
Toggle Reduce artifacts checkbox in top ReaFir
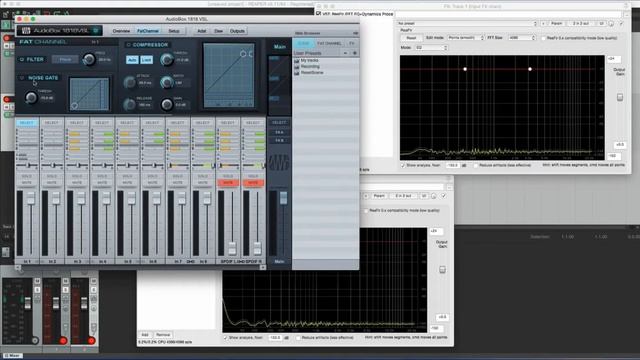coord(476,165)
